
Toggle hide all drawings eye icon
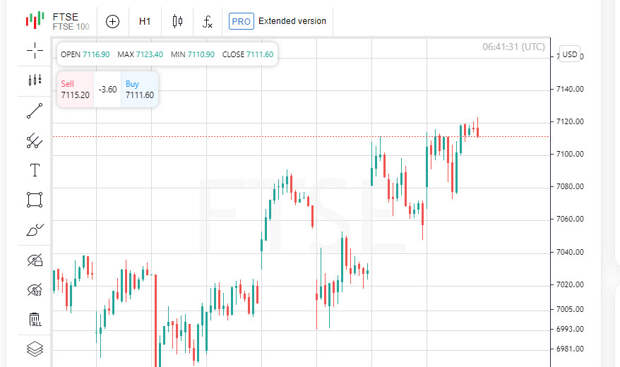(x=35, y=260)
